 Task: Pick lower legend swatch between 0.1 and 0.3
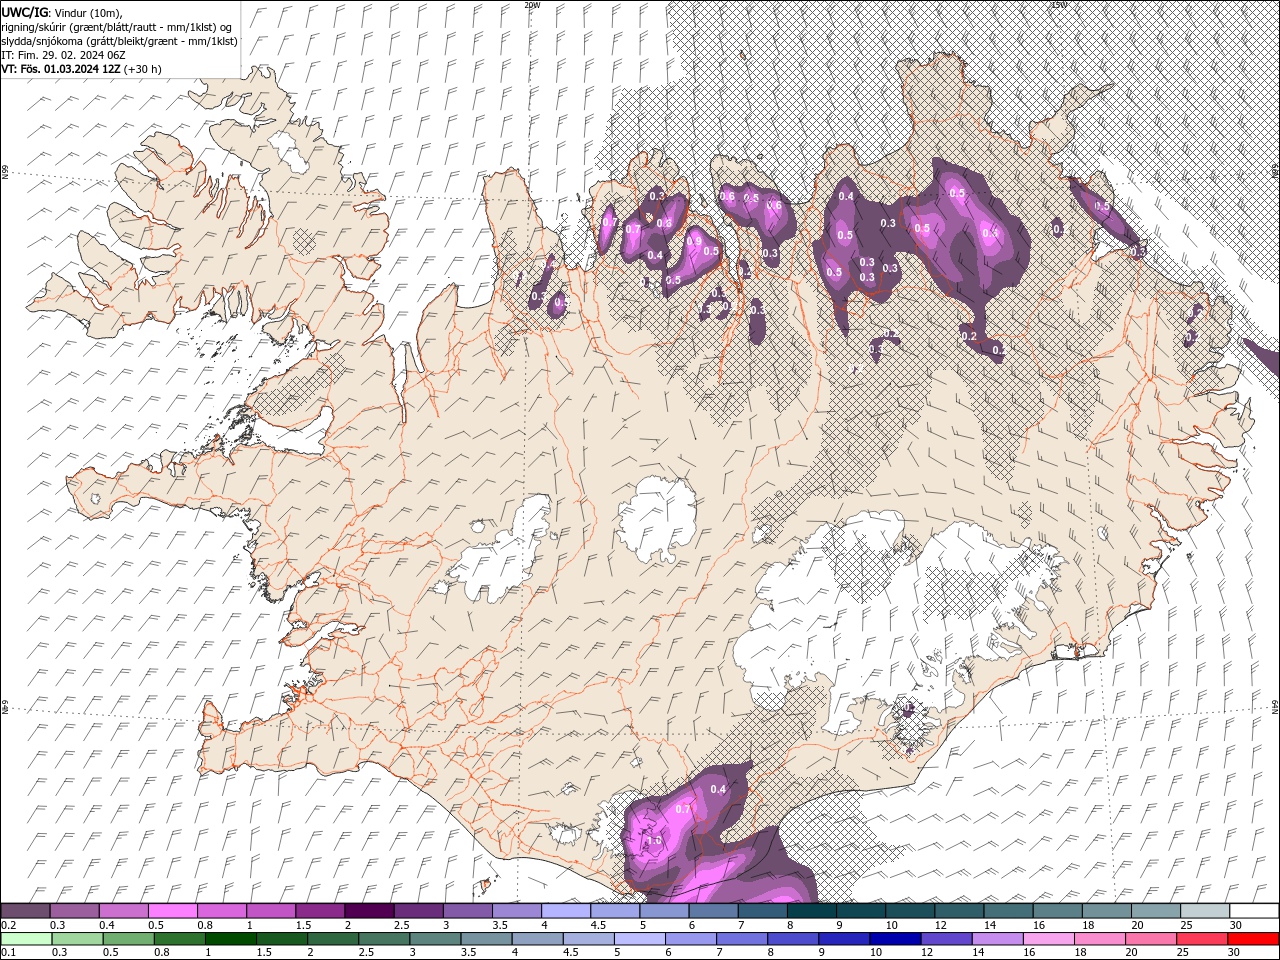pos(26,939)
